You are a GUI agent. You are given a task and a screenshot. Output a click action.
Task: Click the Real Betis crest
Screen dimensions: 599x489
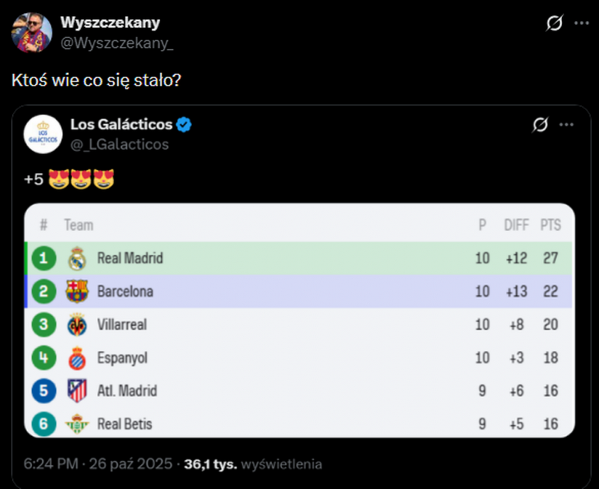pyautogui.click(x=77, y=424)
